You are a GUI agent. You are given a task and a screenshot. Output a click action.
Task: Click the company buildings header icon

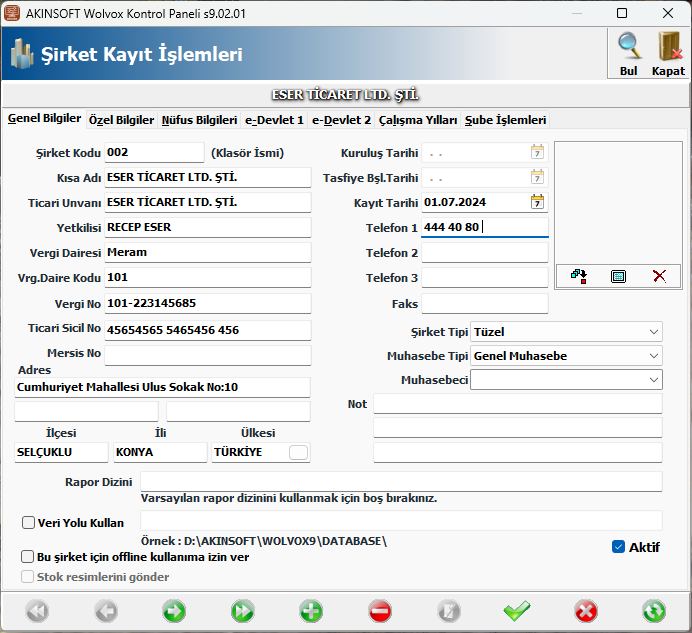(x=22, y=54)
